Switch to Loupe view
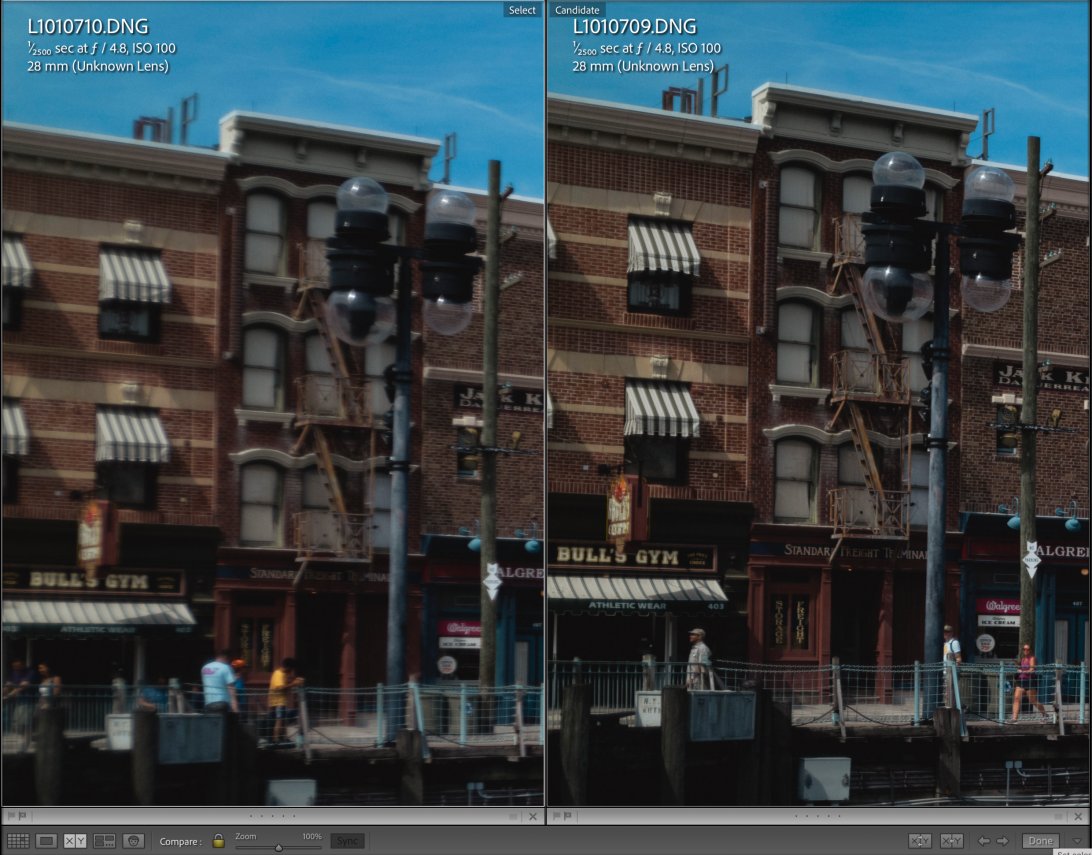1092x855 pixels. point(46,841)
